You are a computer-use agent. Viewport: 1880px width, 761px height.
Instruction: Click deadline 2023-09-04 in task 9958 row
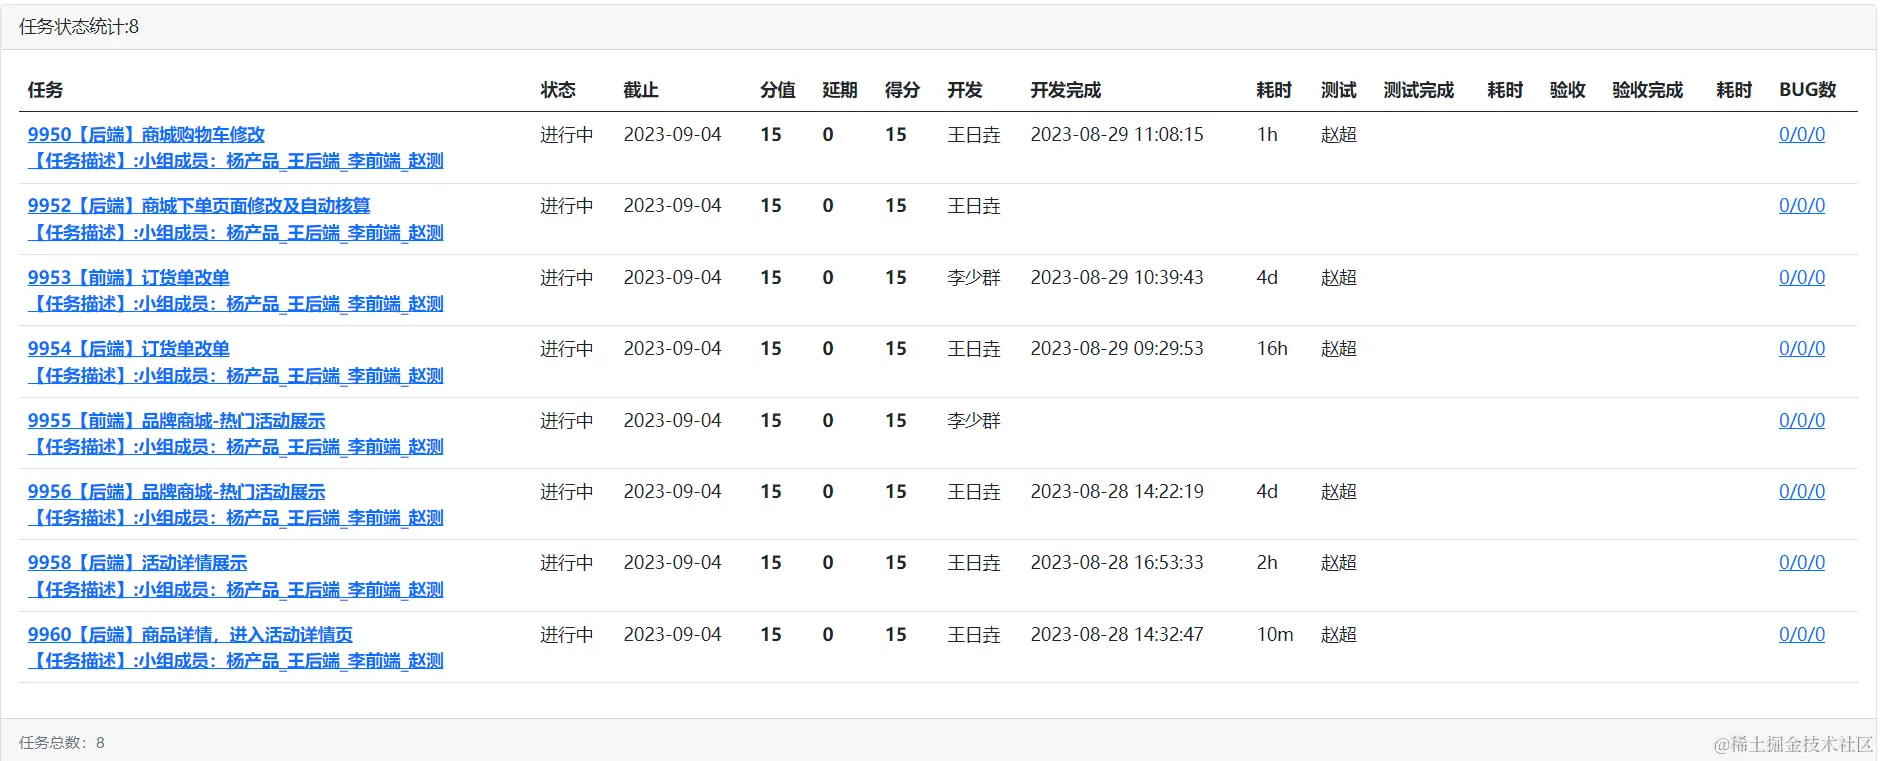pos(672,562)
